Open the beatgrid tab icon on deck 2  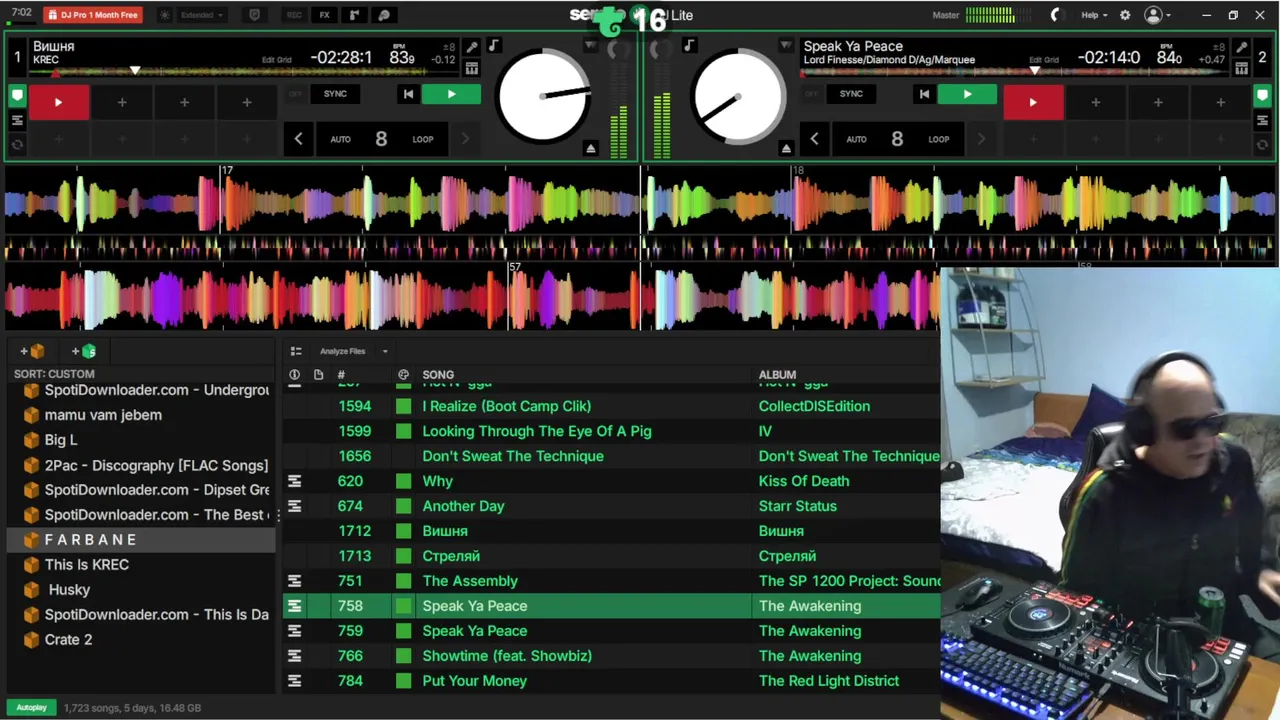[x=1241, y=68]
